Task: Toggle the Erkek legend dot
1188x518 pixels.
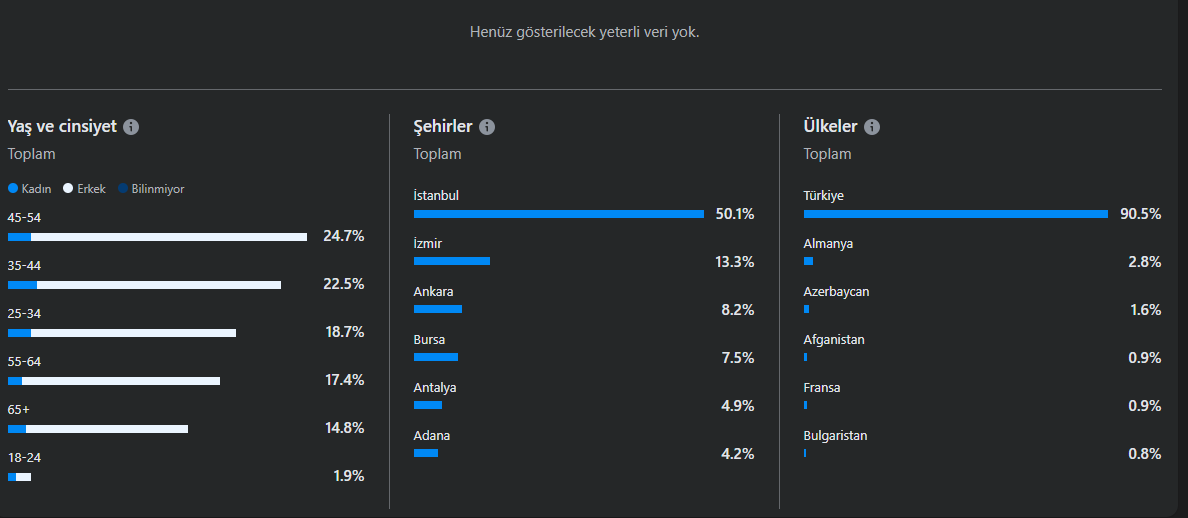Action: point(68,189)
